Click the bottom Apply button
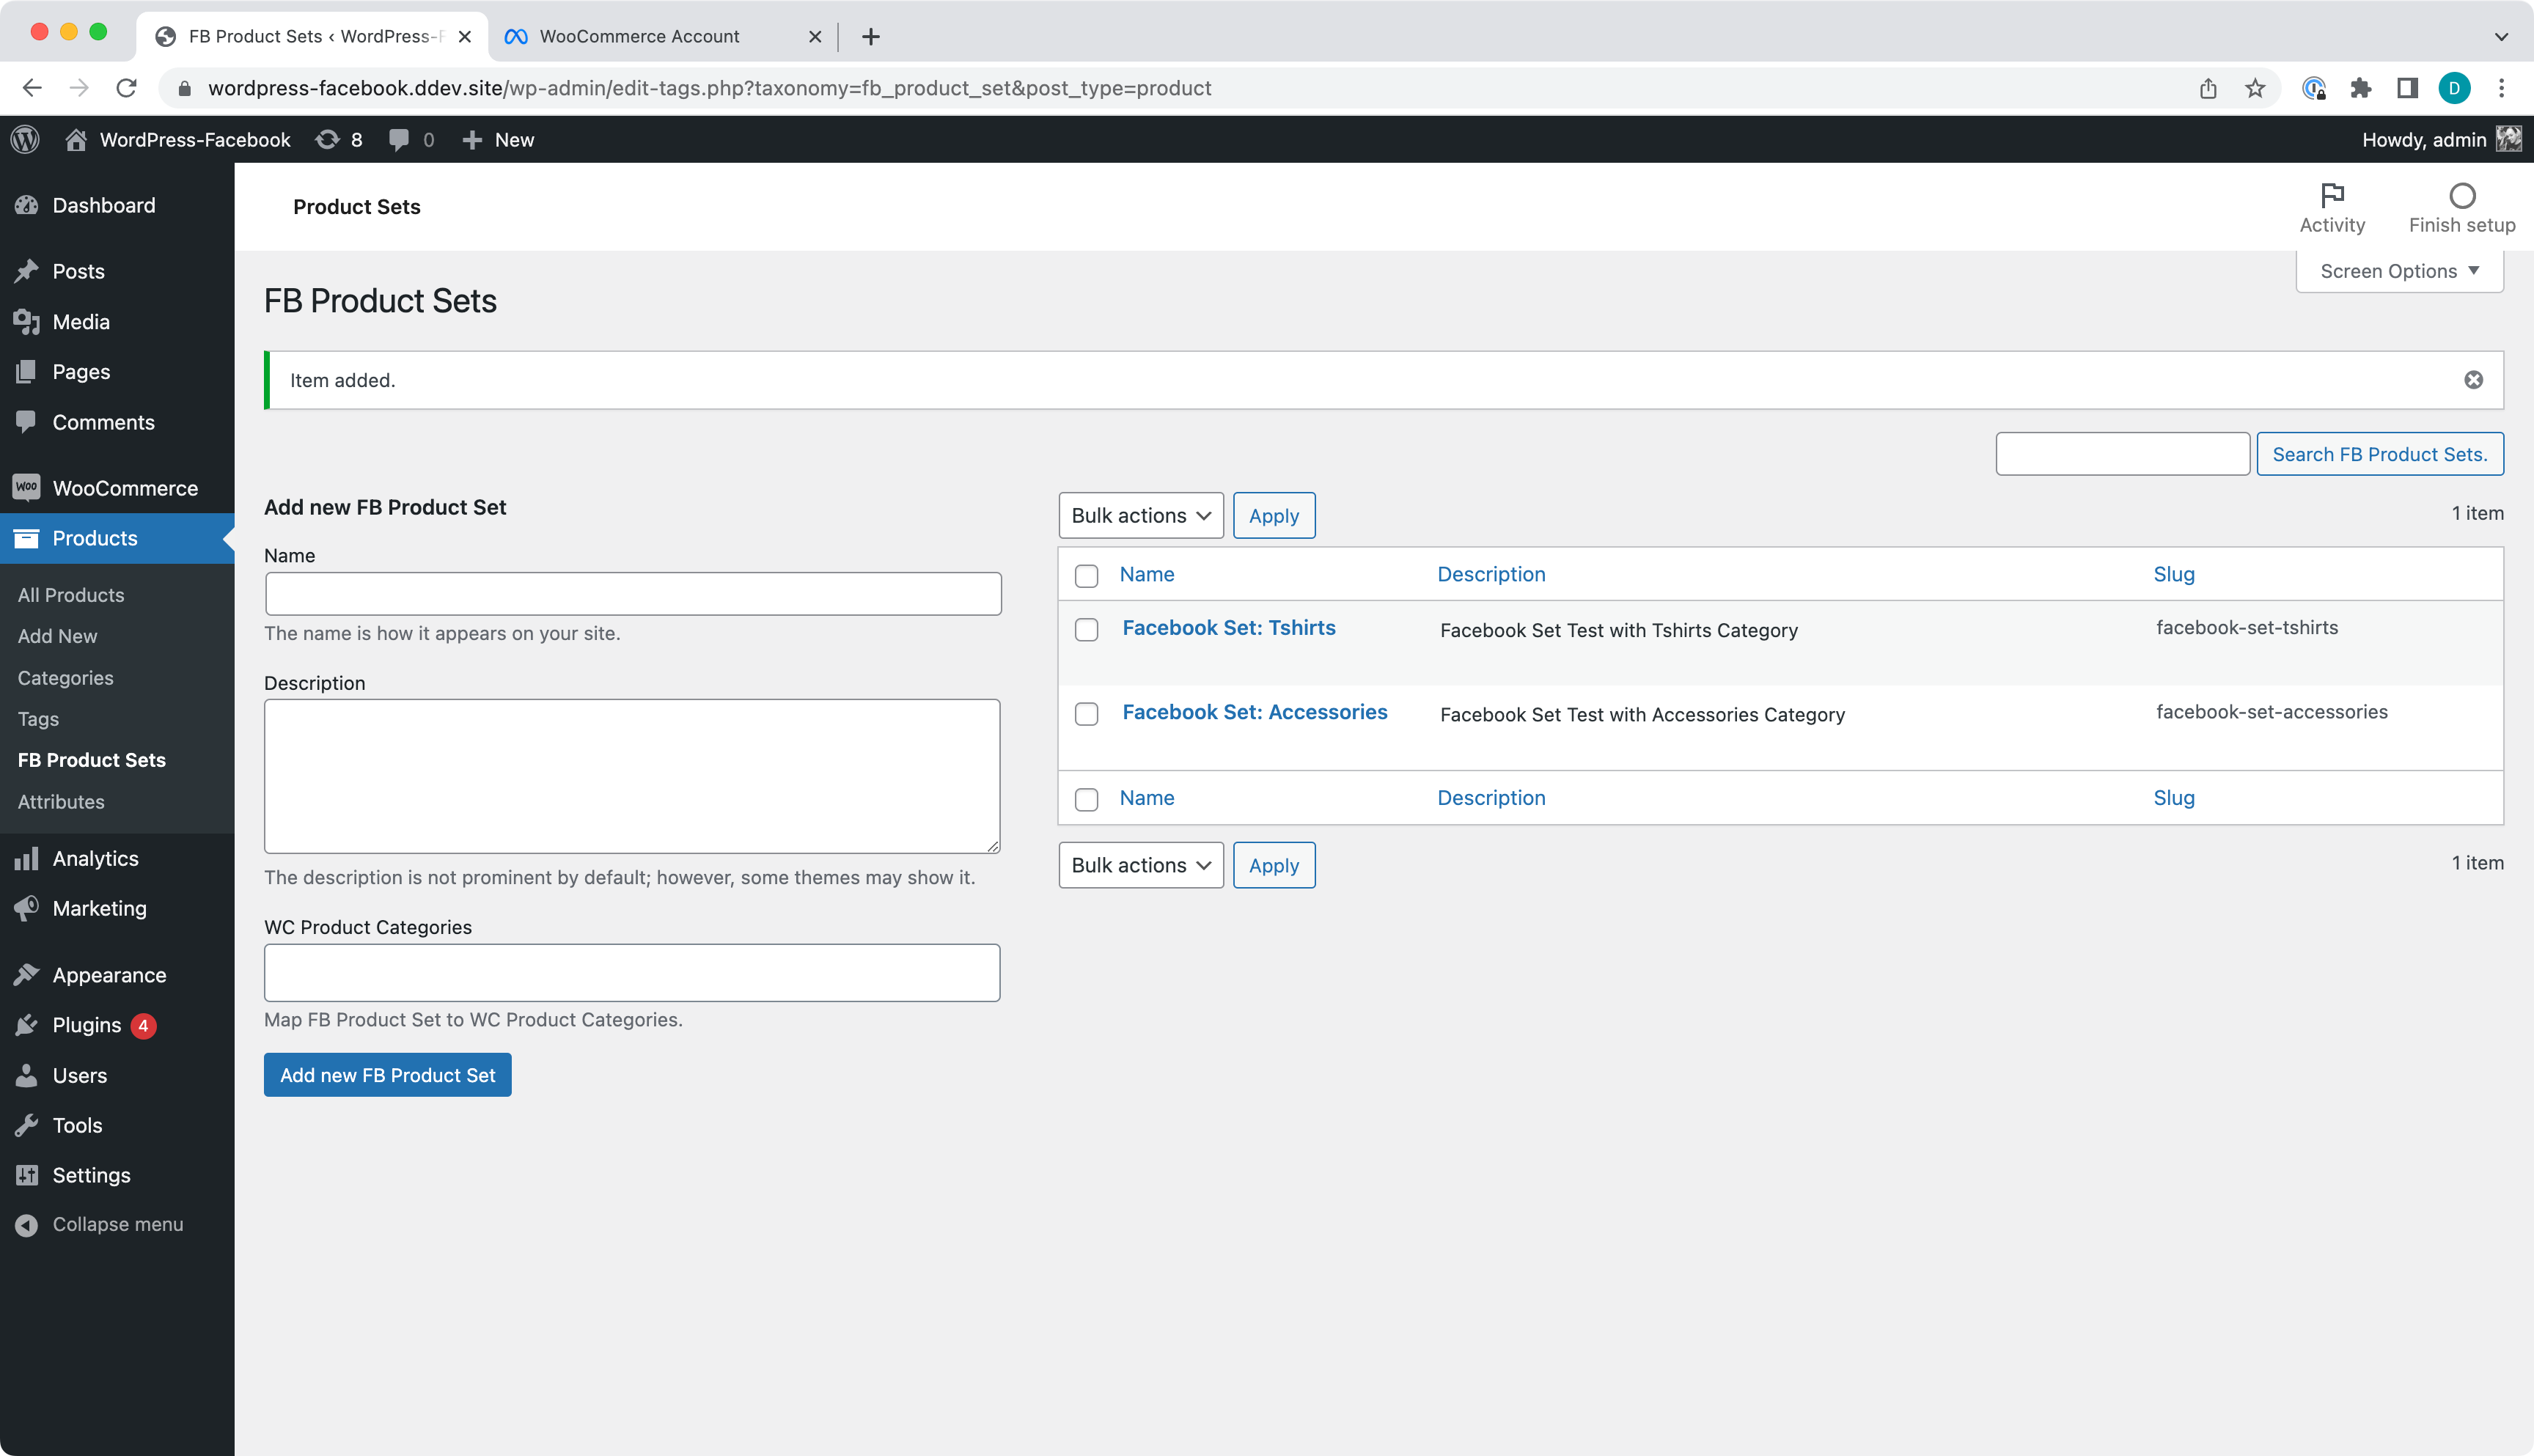The height and width of the screenshot is (1456, 2534). [x=1274, y=865]
